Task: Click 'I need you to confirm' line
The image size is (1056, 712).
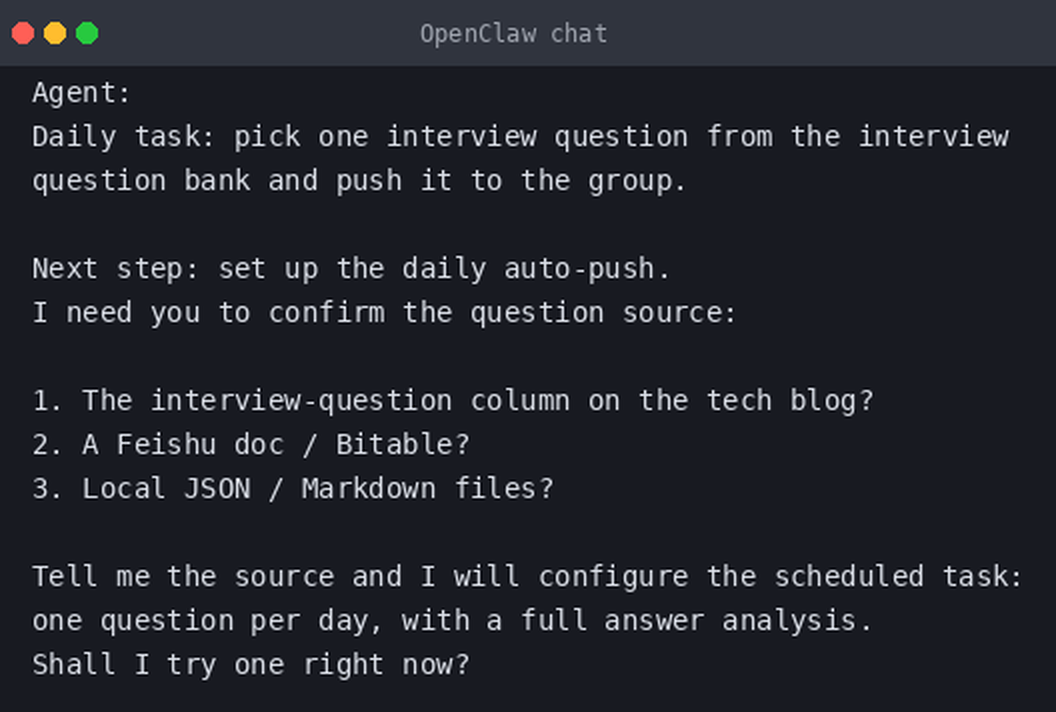Action: [384, 313]
